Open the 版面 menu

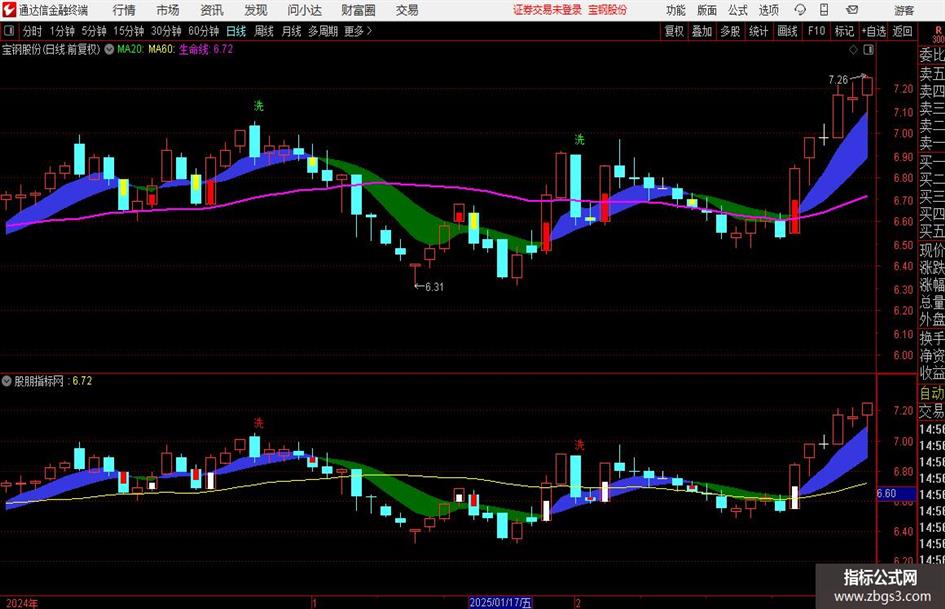(706, 10)
